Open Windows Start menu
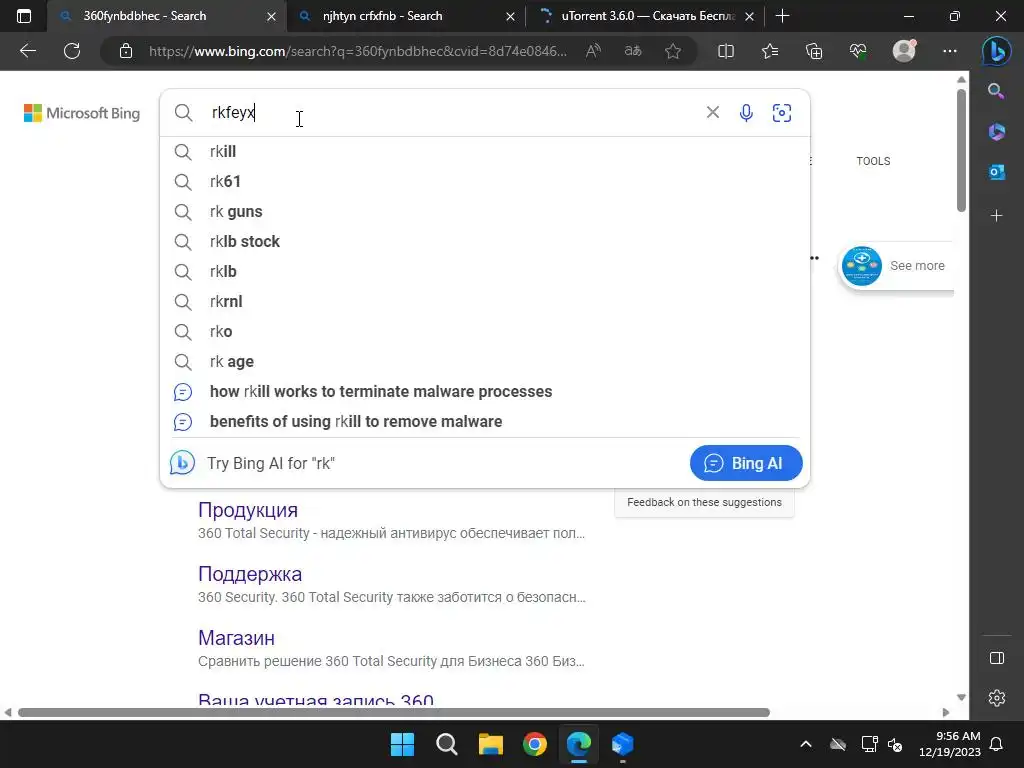1024x768 pixels. click(402, 744)
